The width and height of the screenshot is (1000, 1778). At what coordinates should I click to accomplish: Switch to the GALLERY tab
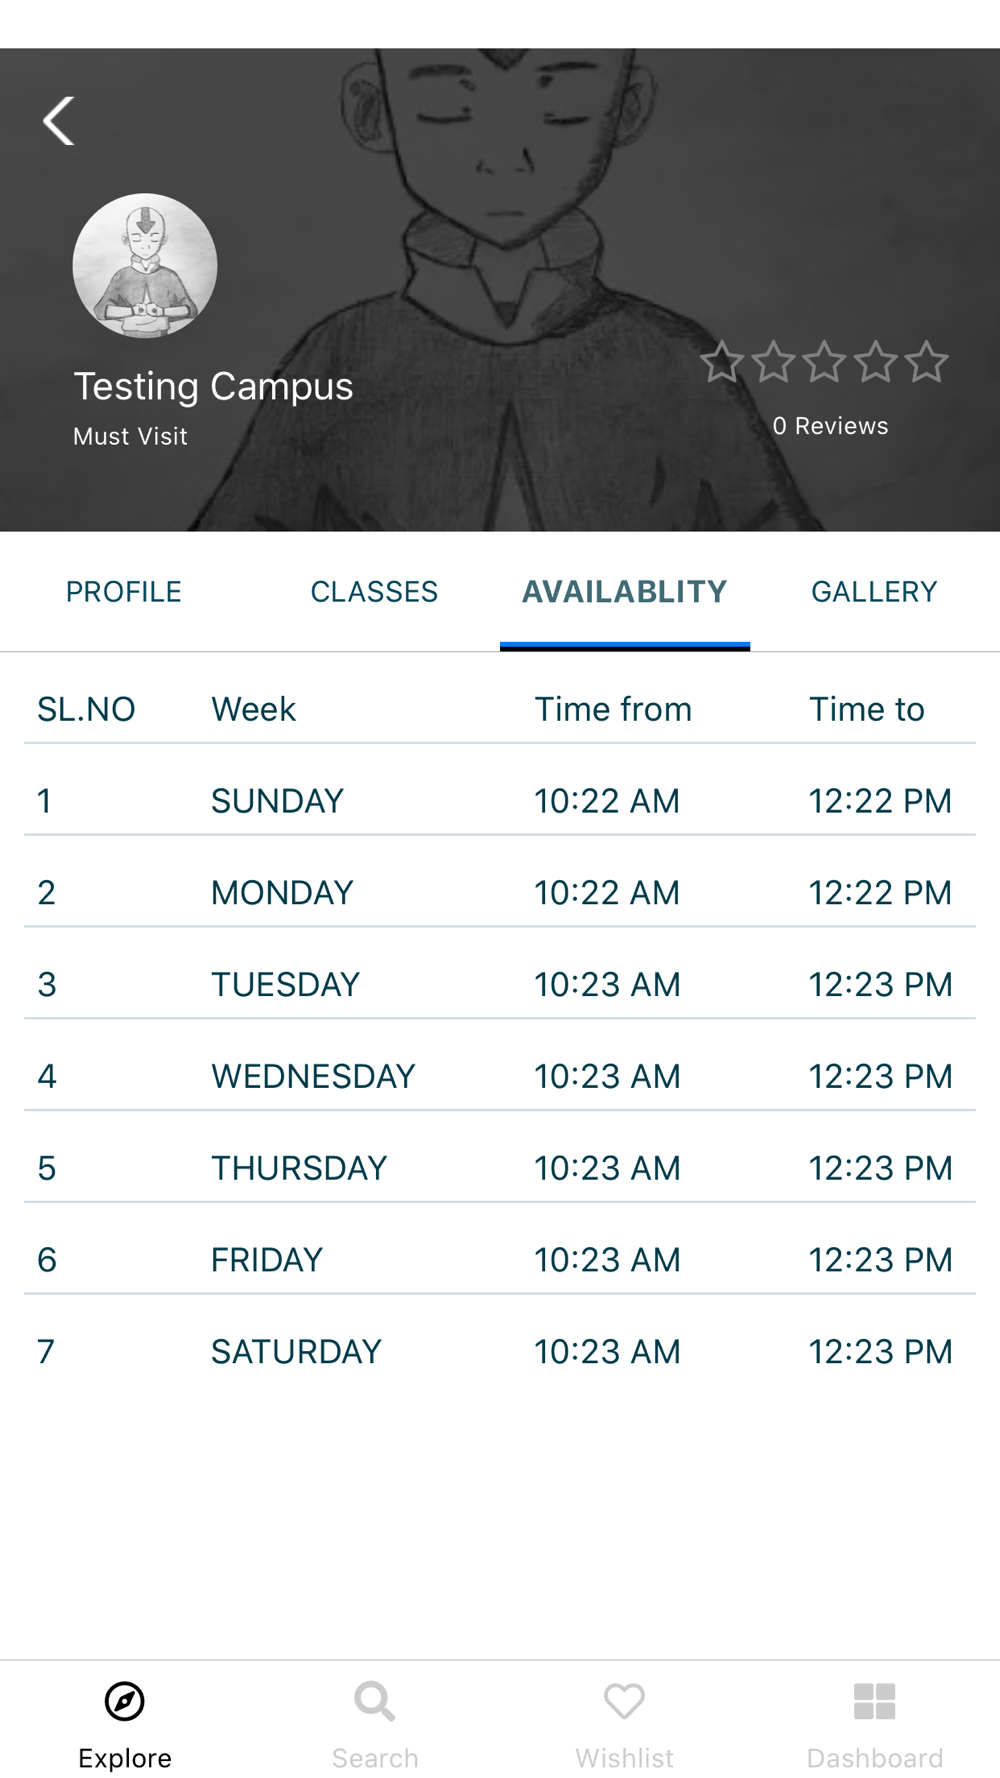[x=875, y=592]
